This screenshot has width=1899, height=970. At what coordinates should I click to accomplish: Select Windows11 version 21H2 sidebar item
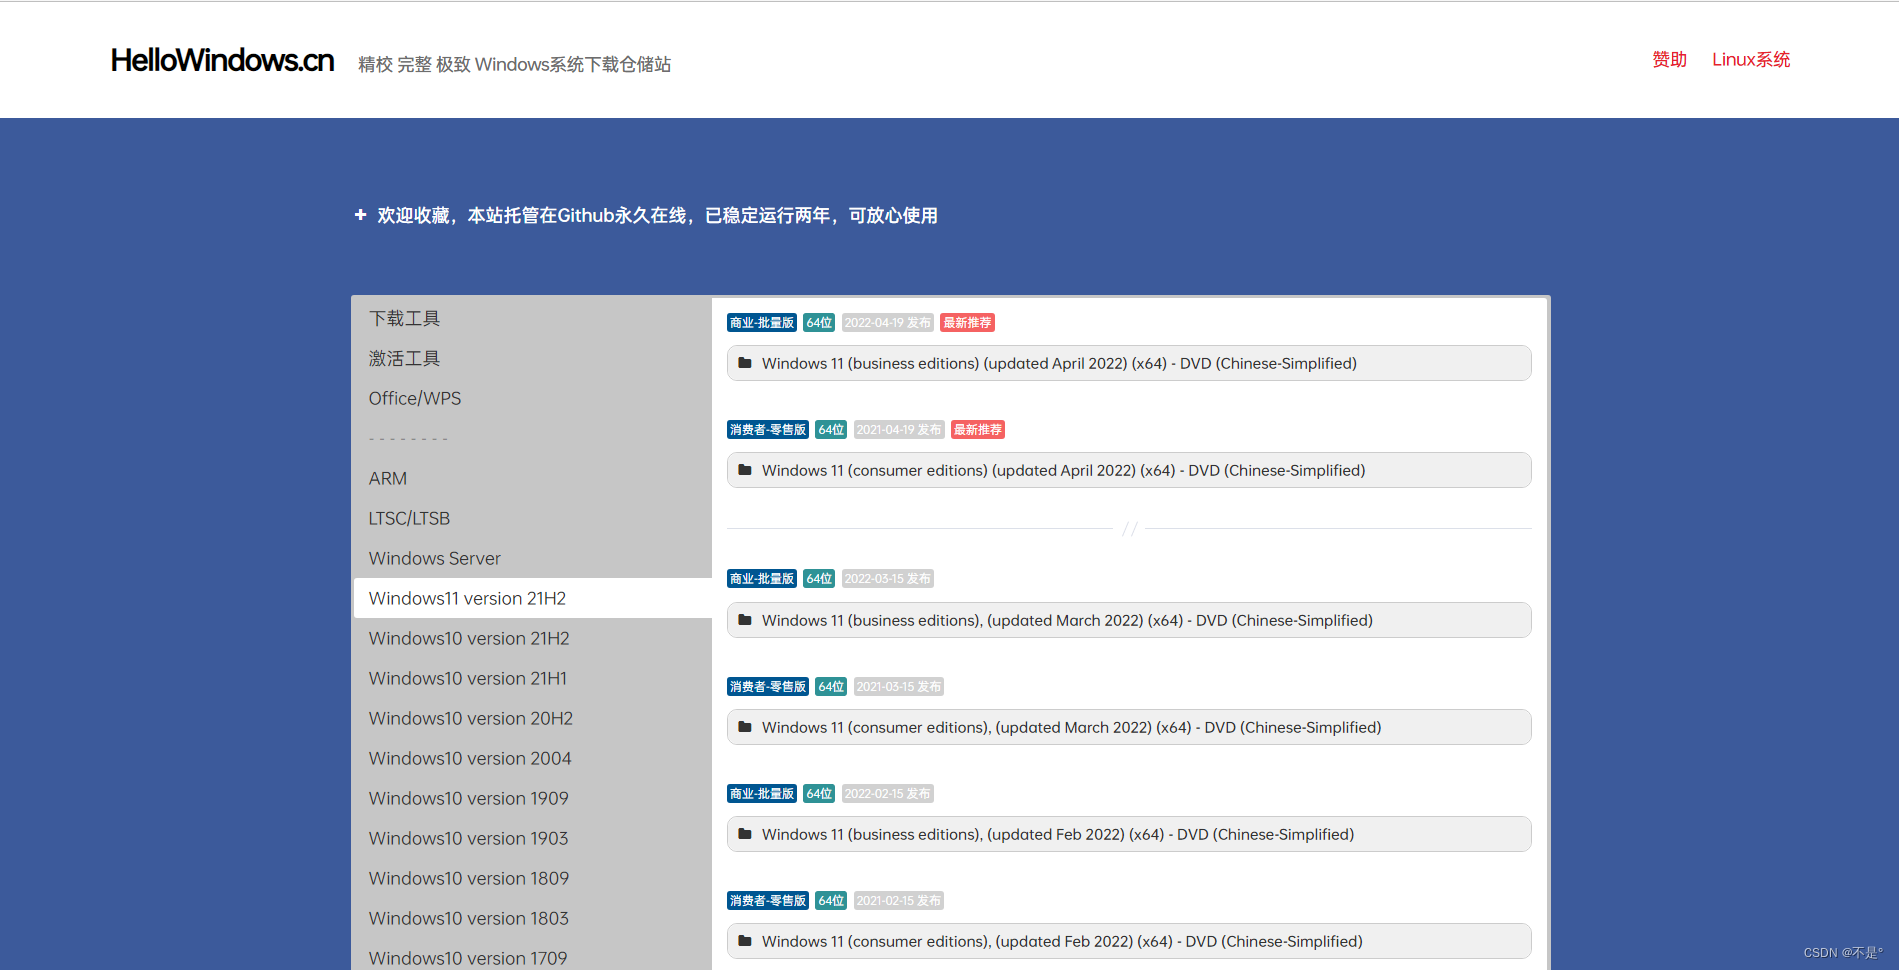coord(532,598)
